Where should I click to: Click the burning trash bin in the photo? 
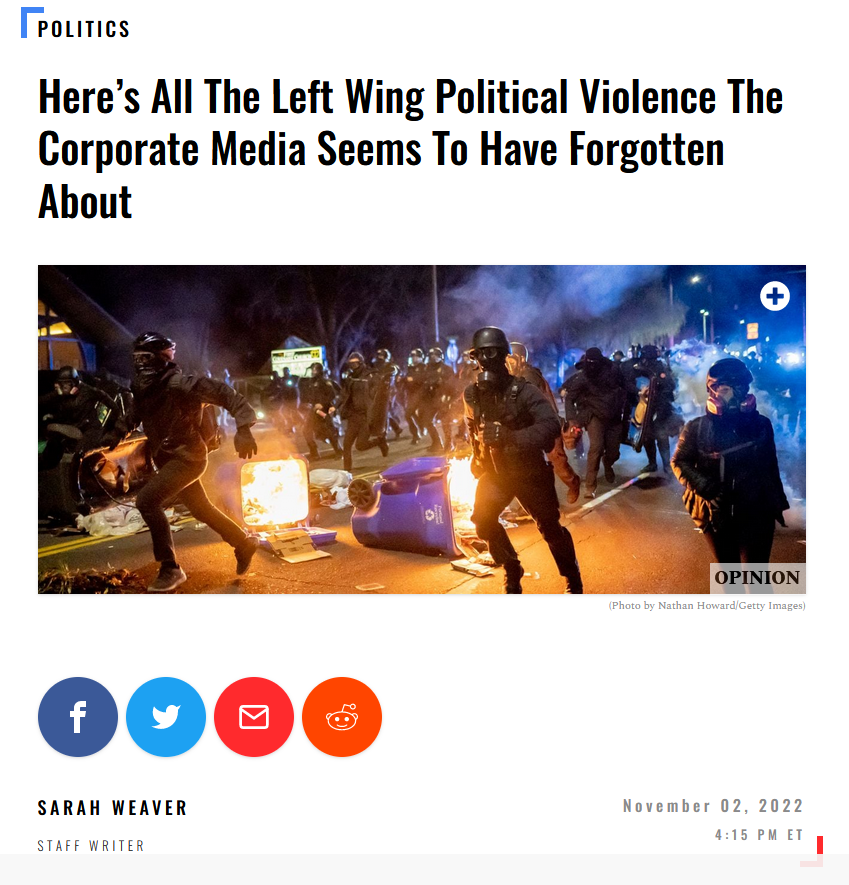tap(274, 491)
